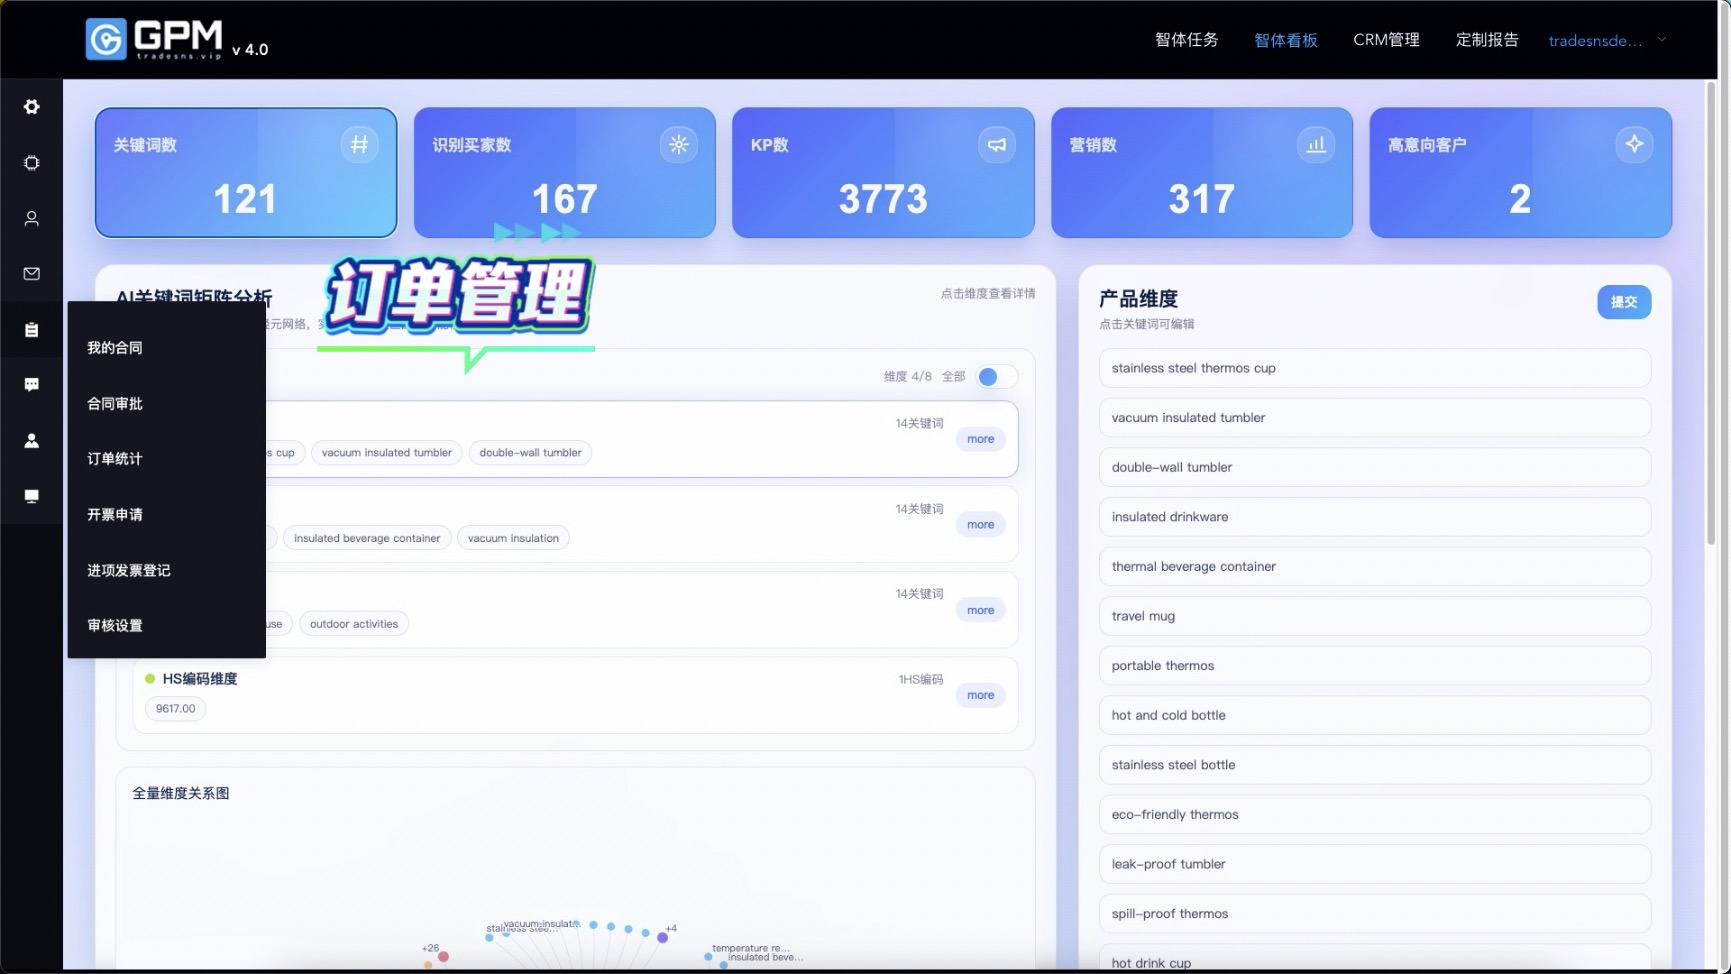
Task: Click the megaphone icon on KP数 card
Action: (997, 145)
